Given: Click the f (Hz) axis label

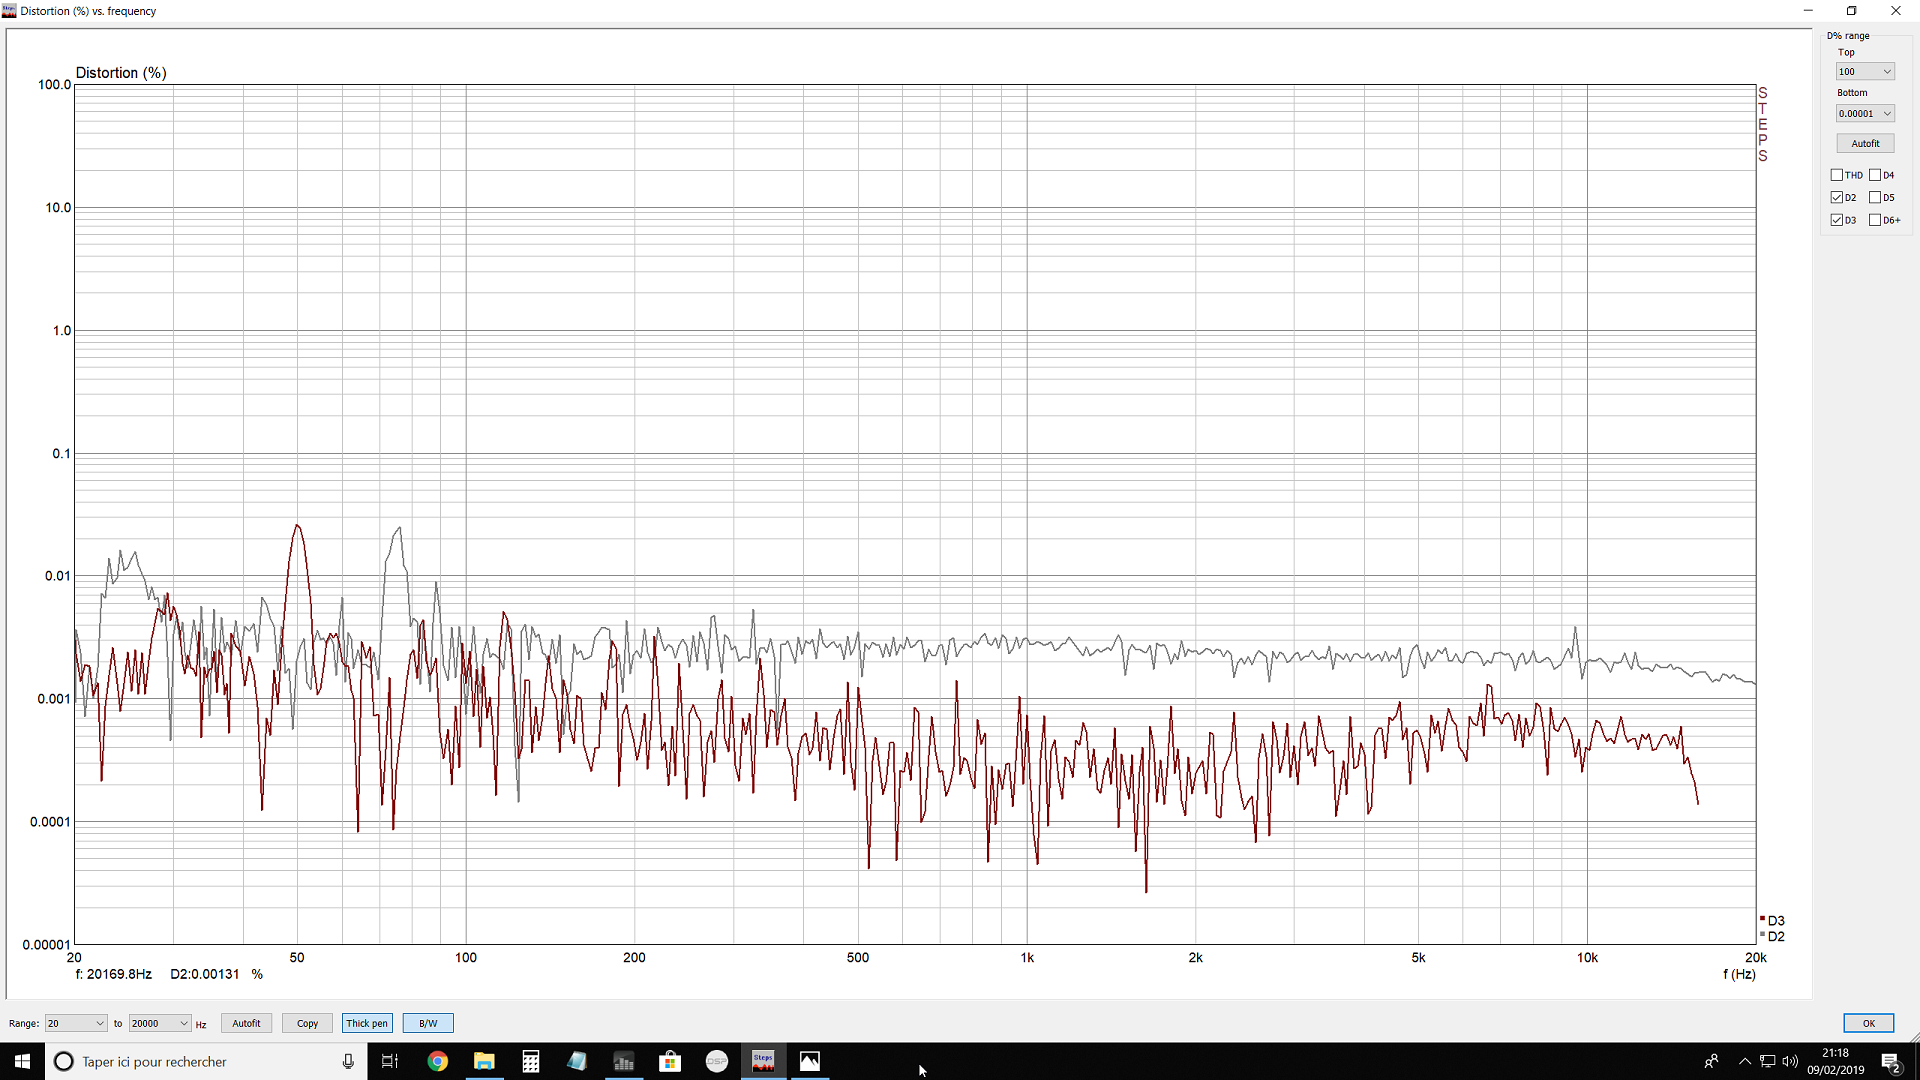Looking at the screenshot, I should 1739,974.
